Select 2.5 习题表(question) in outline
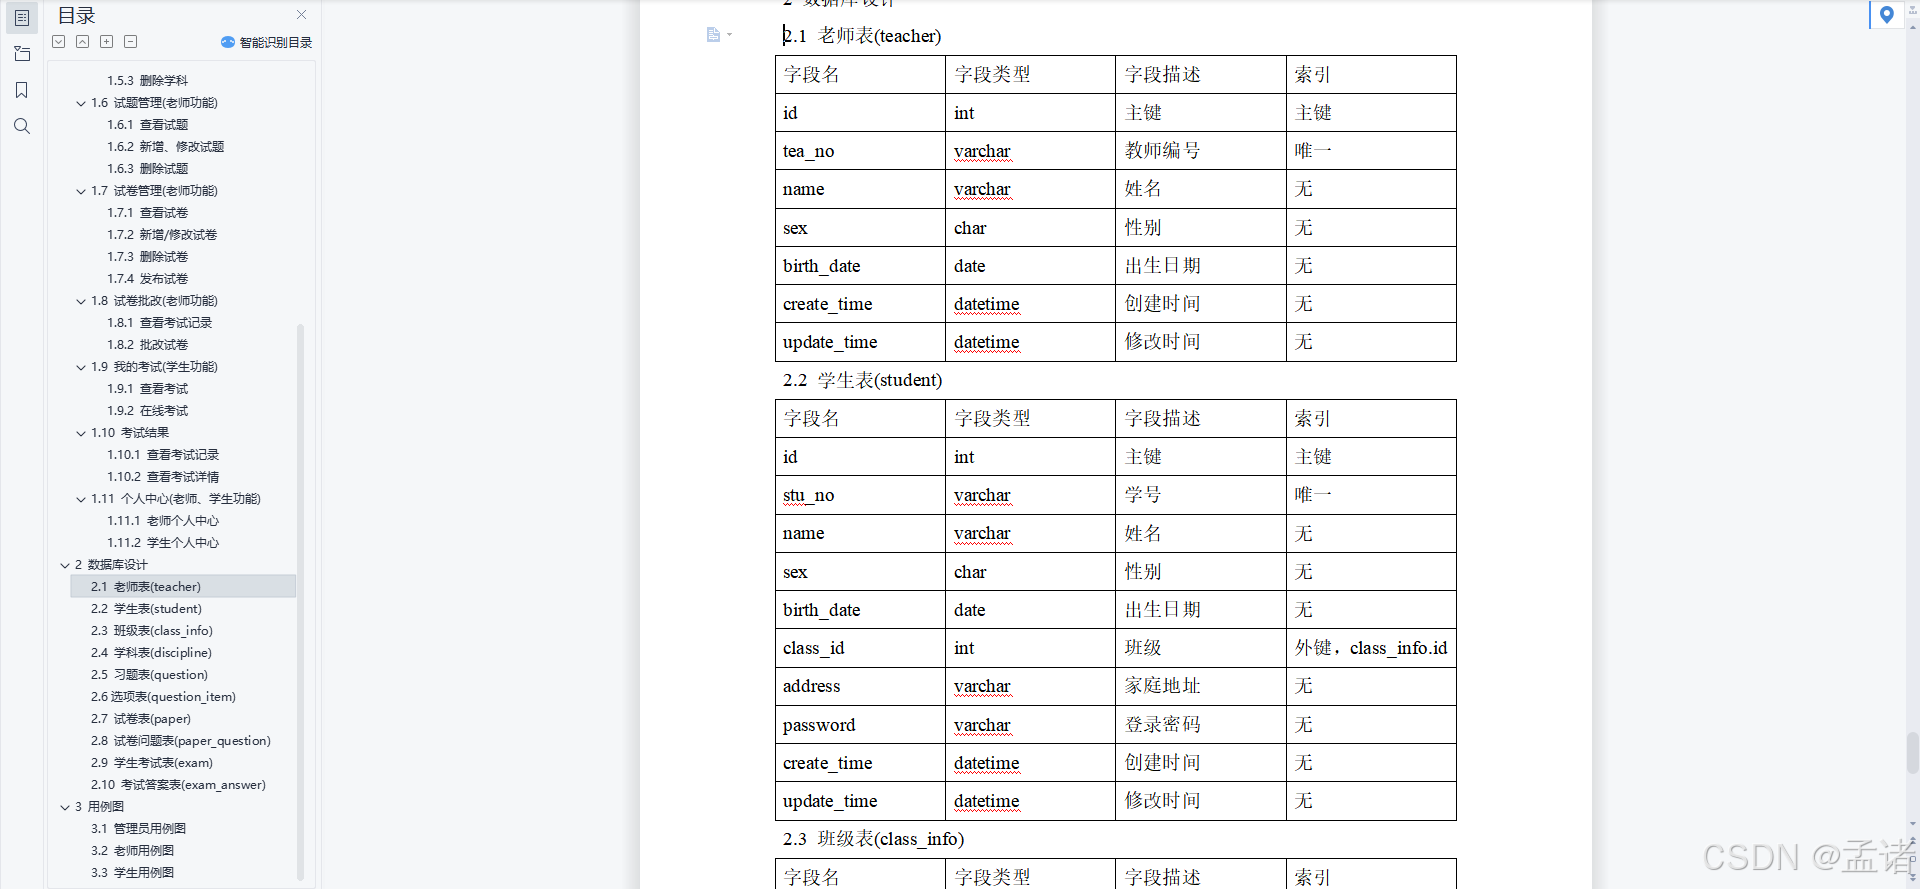The width and height of the screenshot is (1920, 889). [x=149, y=675]
